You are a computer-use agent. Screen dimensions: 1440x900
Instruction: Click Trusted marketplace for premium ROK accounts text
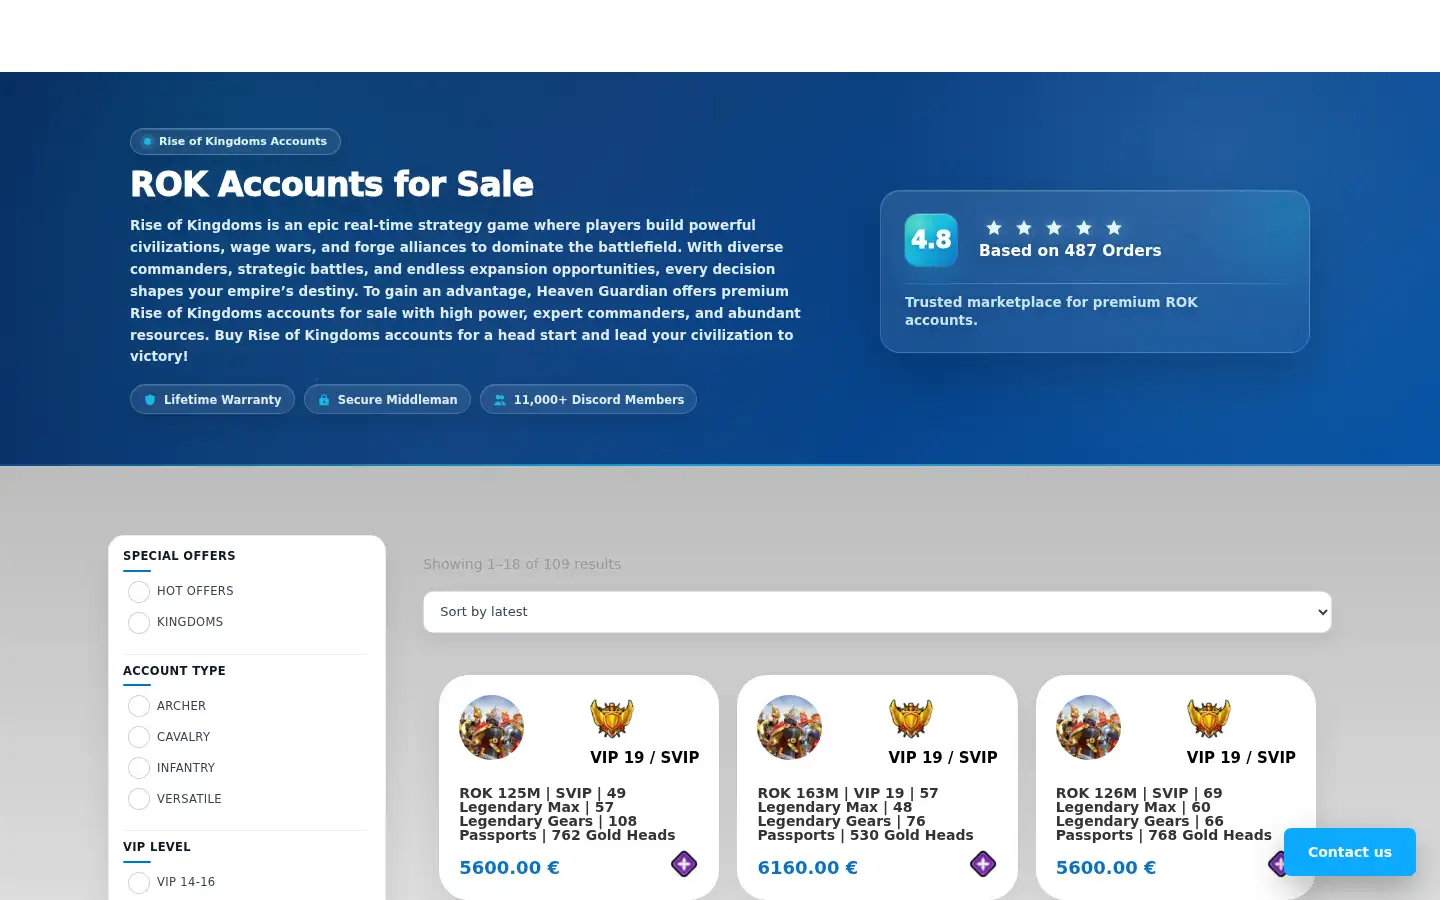(x=1051, y=311)
